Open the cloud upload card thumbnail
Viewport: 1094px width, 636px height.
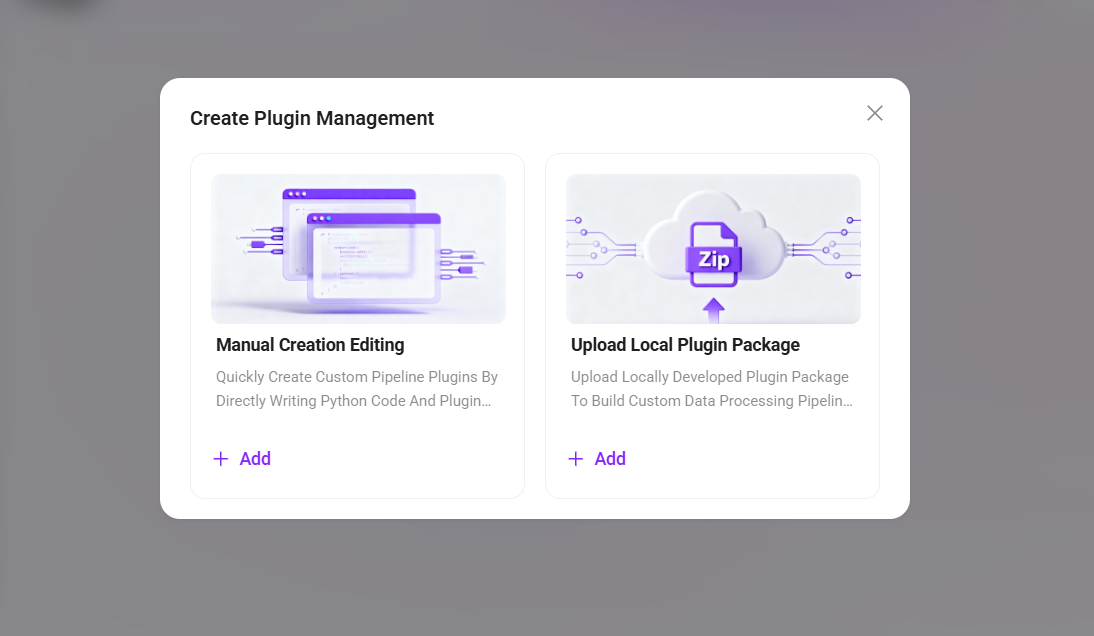pos(713,249)
